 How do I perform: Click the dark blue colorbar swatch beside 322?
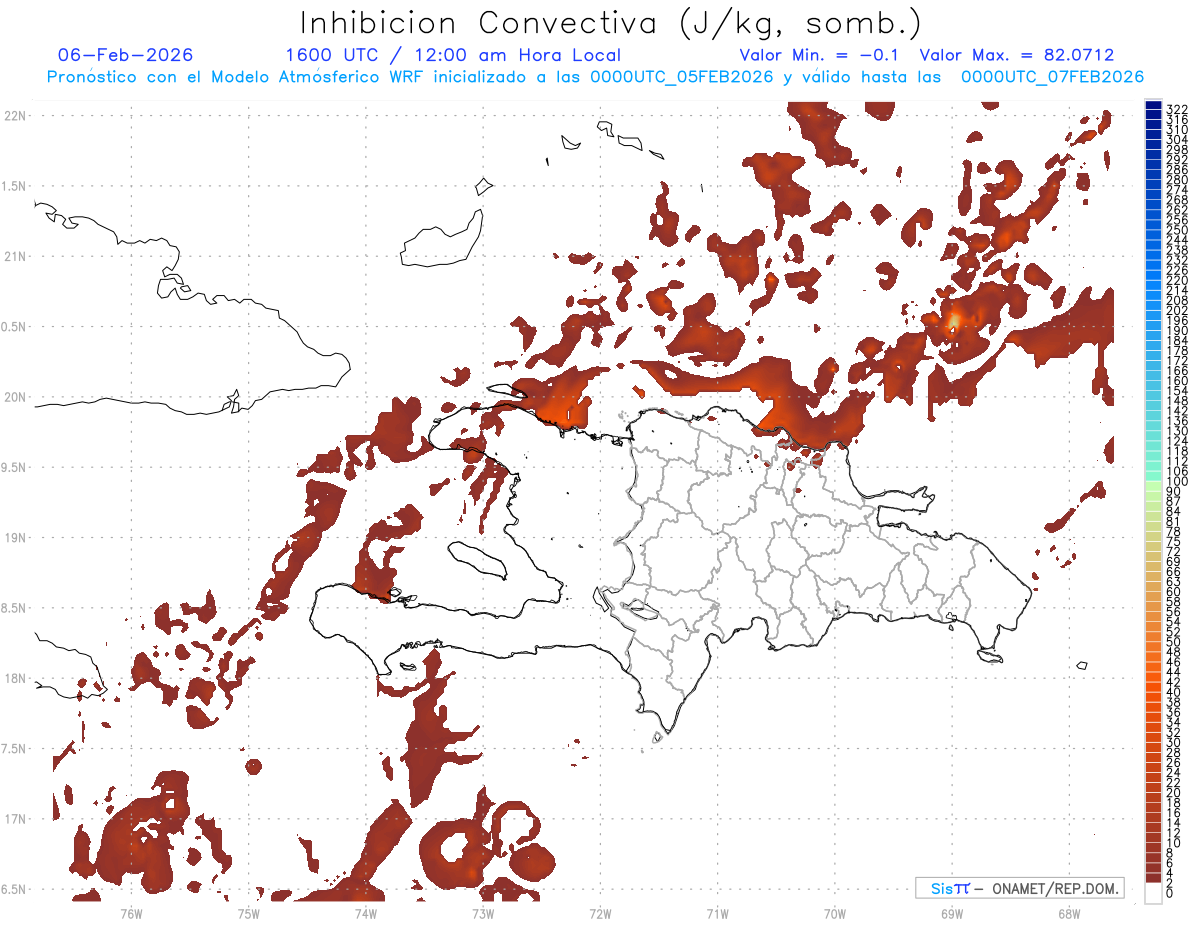pos(1153,106)
